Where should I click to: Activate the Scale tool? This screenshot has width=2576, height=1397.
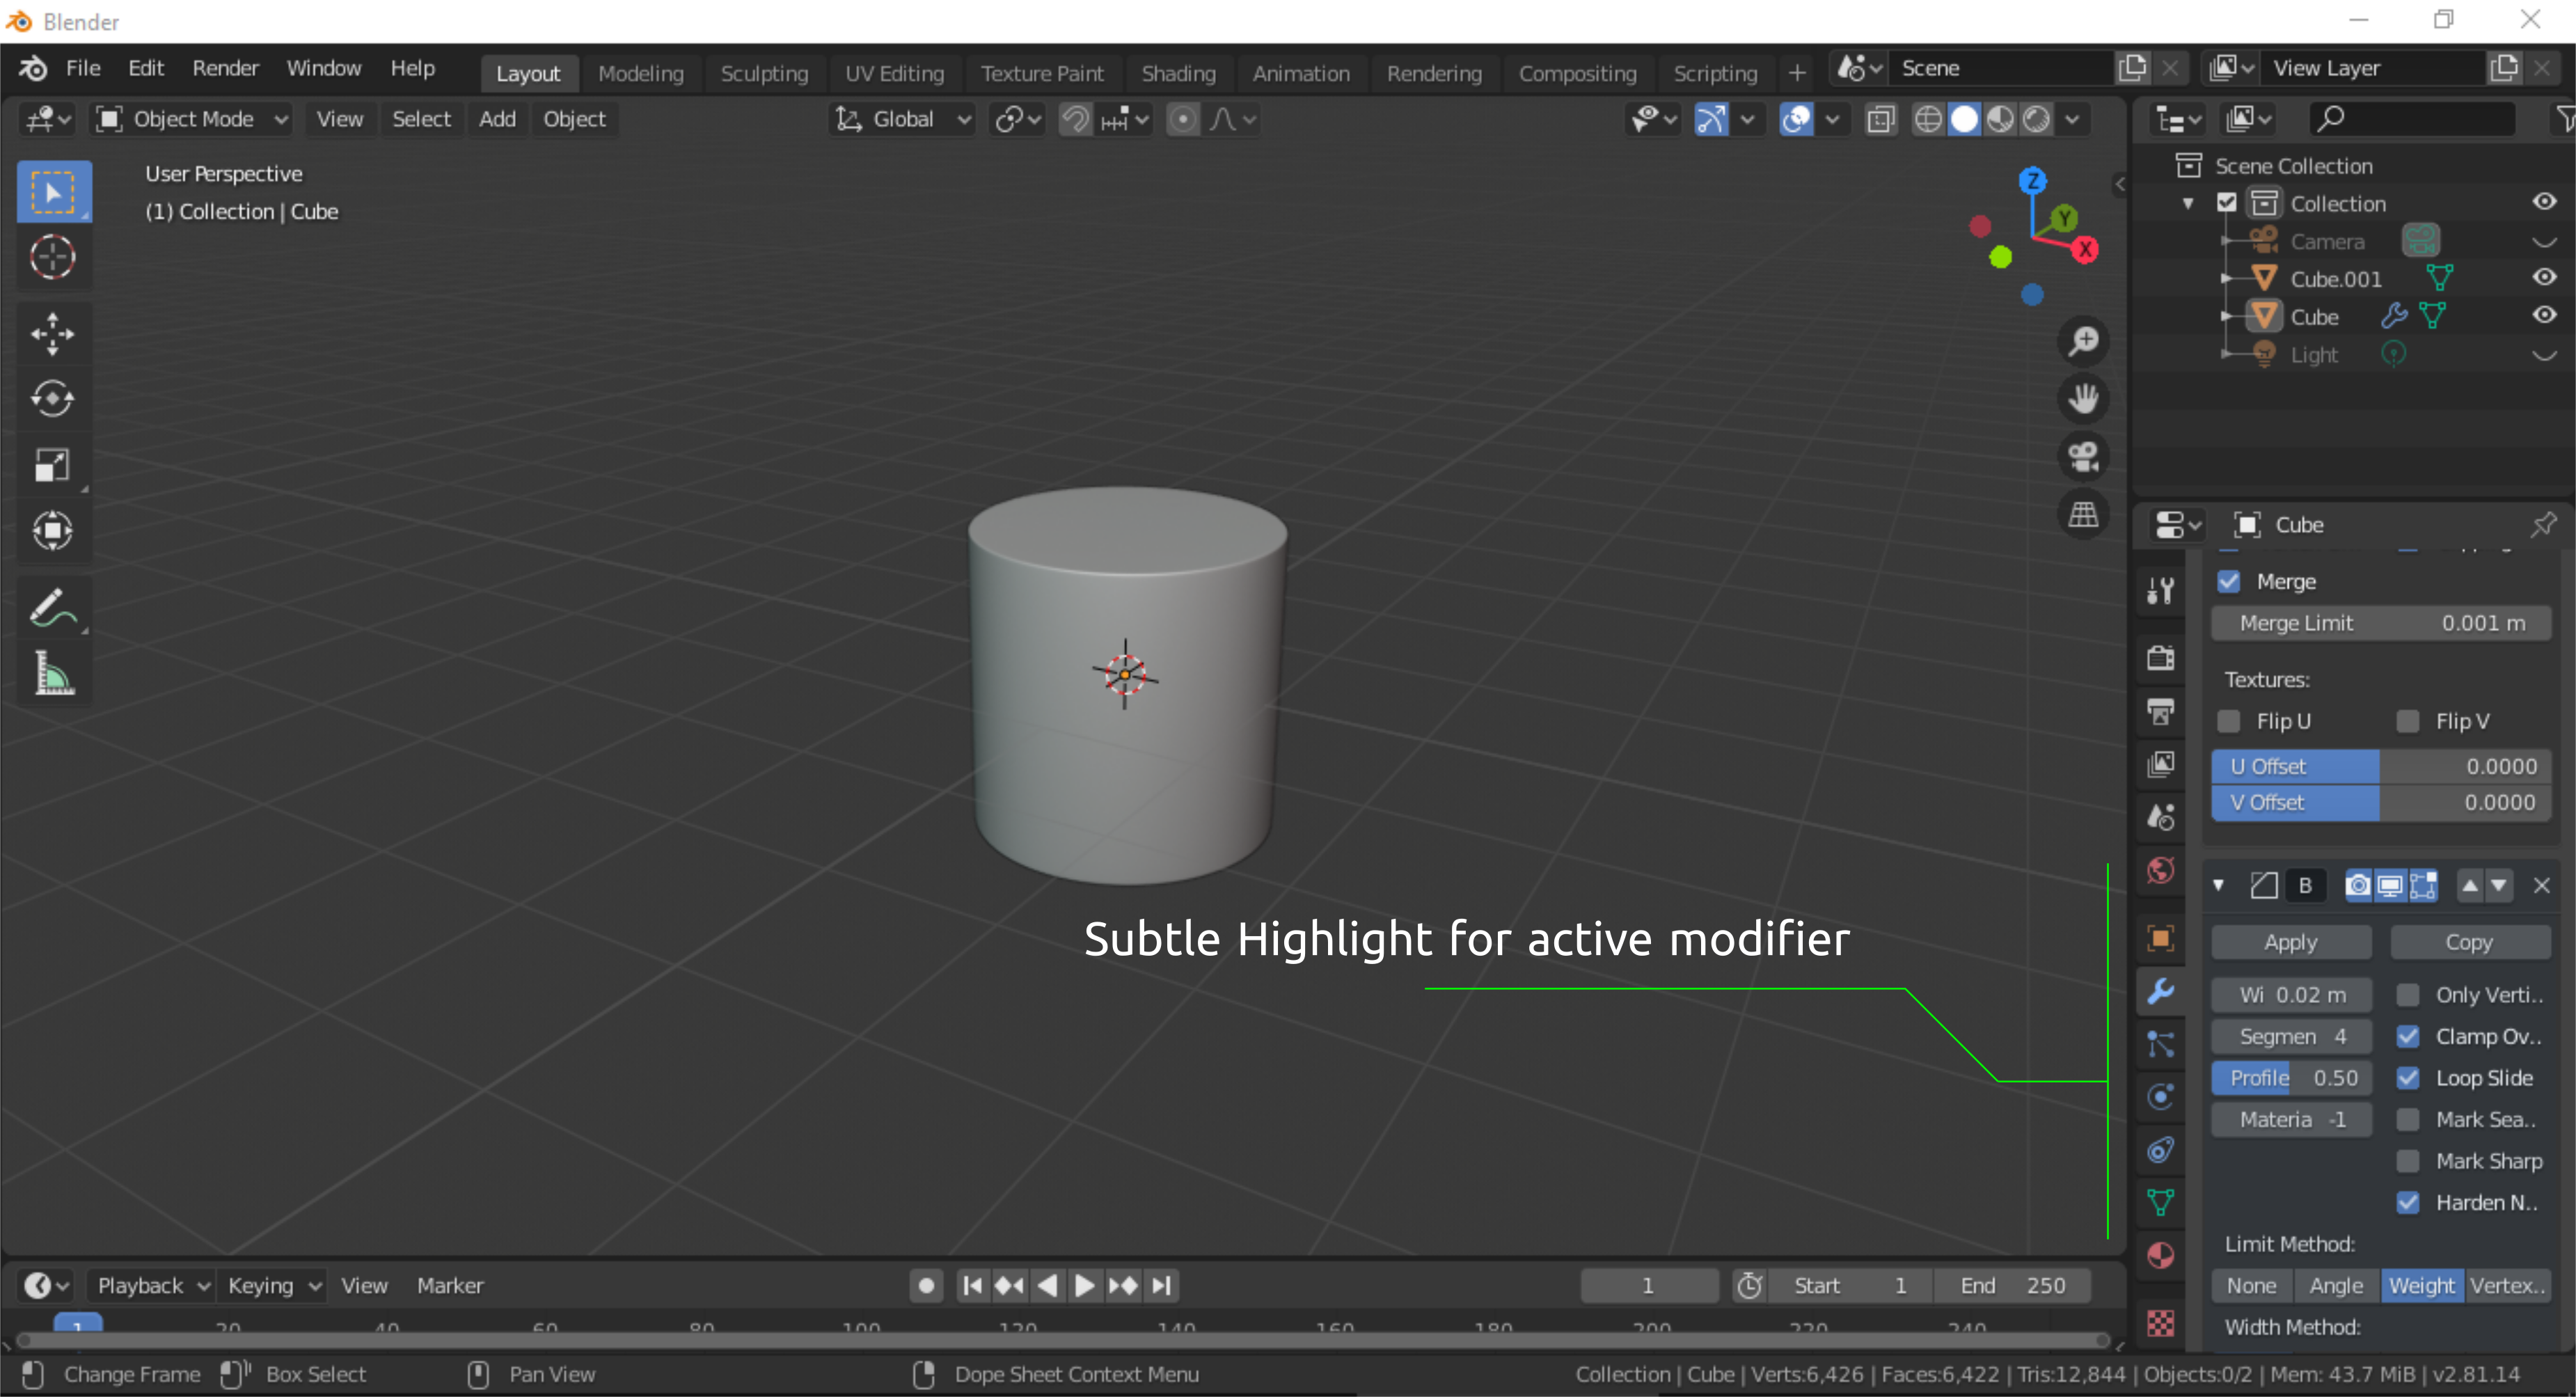coord(53,465)
